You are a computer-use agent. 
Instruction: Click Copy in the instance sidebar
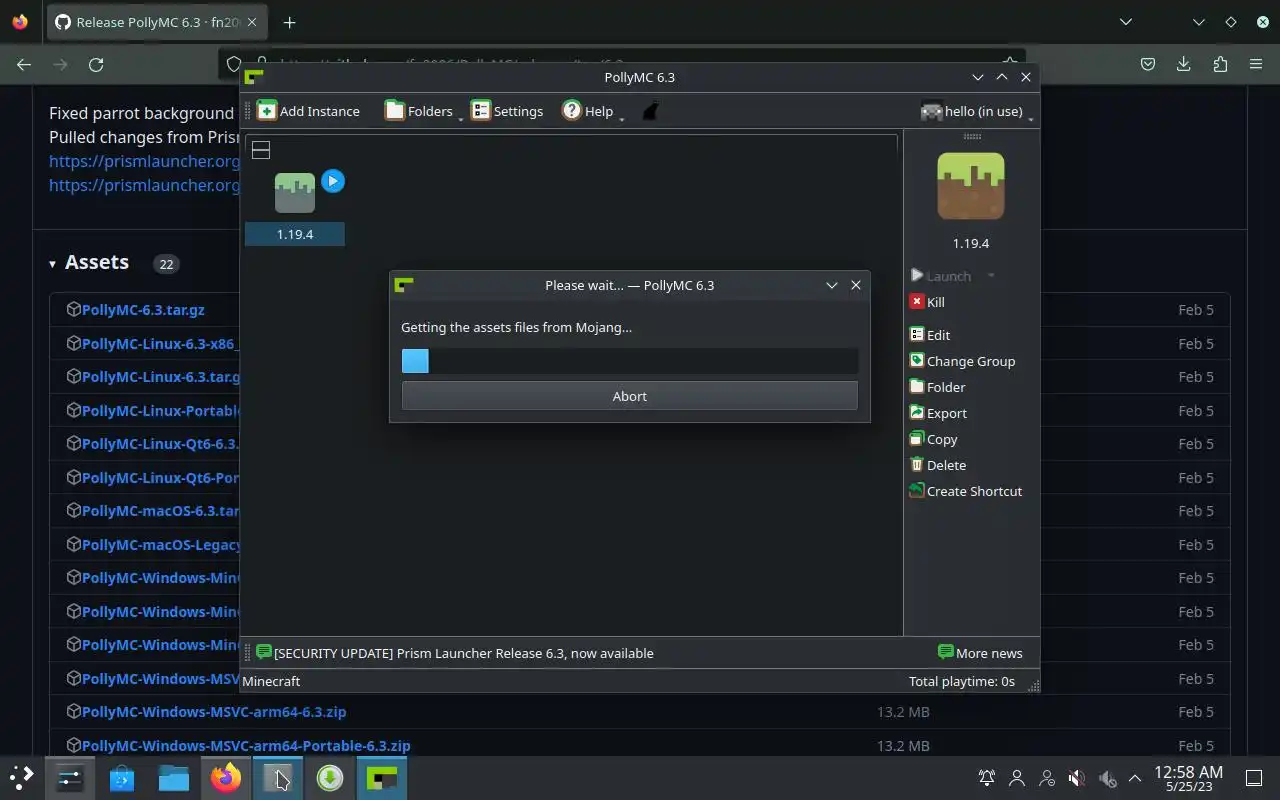(x=933, y=439)
